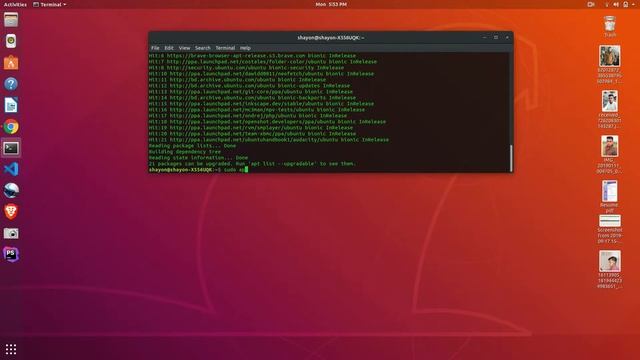Open the Search menu in the terminal

tap(202, 48)
